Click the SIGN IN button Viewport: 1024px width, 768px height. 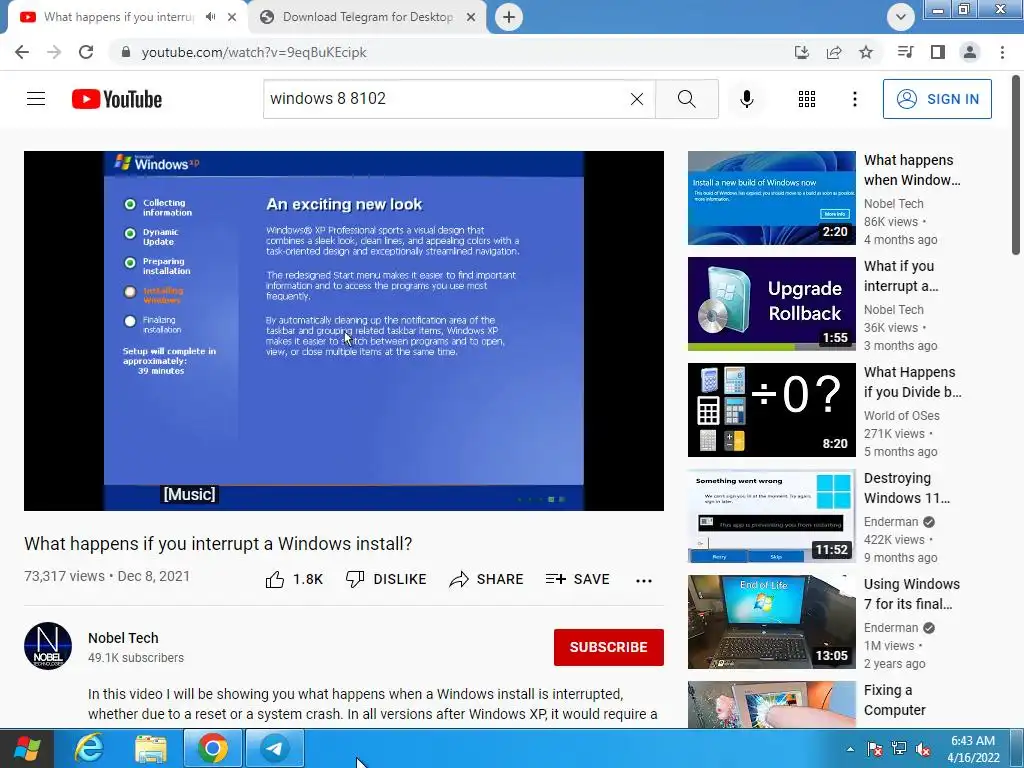[x=937, y=99]
